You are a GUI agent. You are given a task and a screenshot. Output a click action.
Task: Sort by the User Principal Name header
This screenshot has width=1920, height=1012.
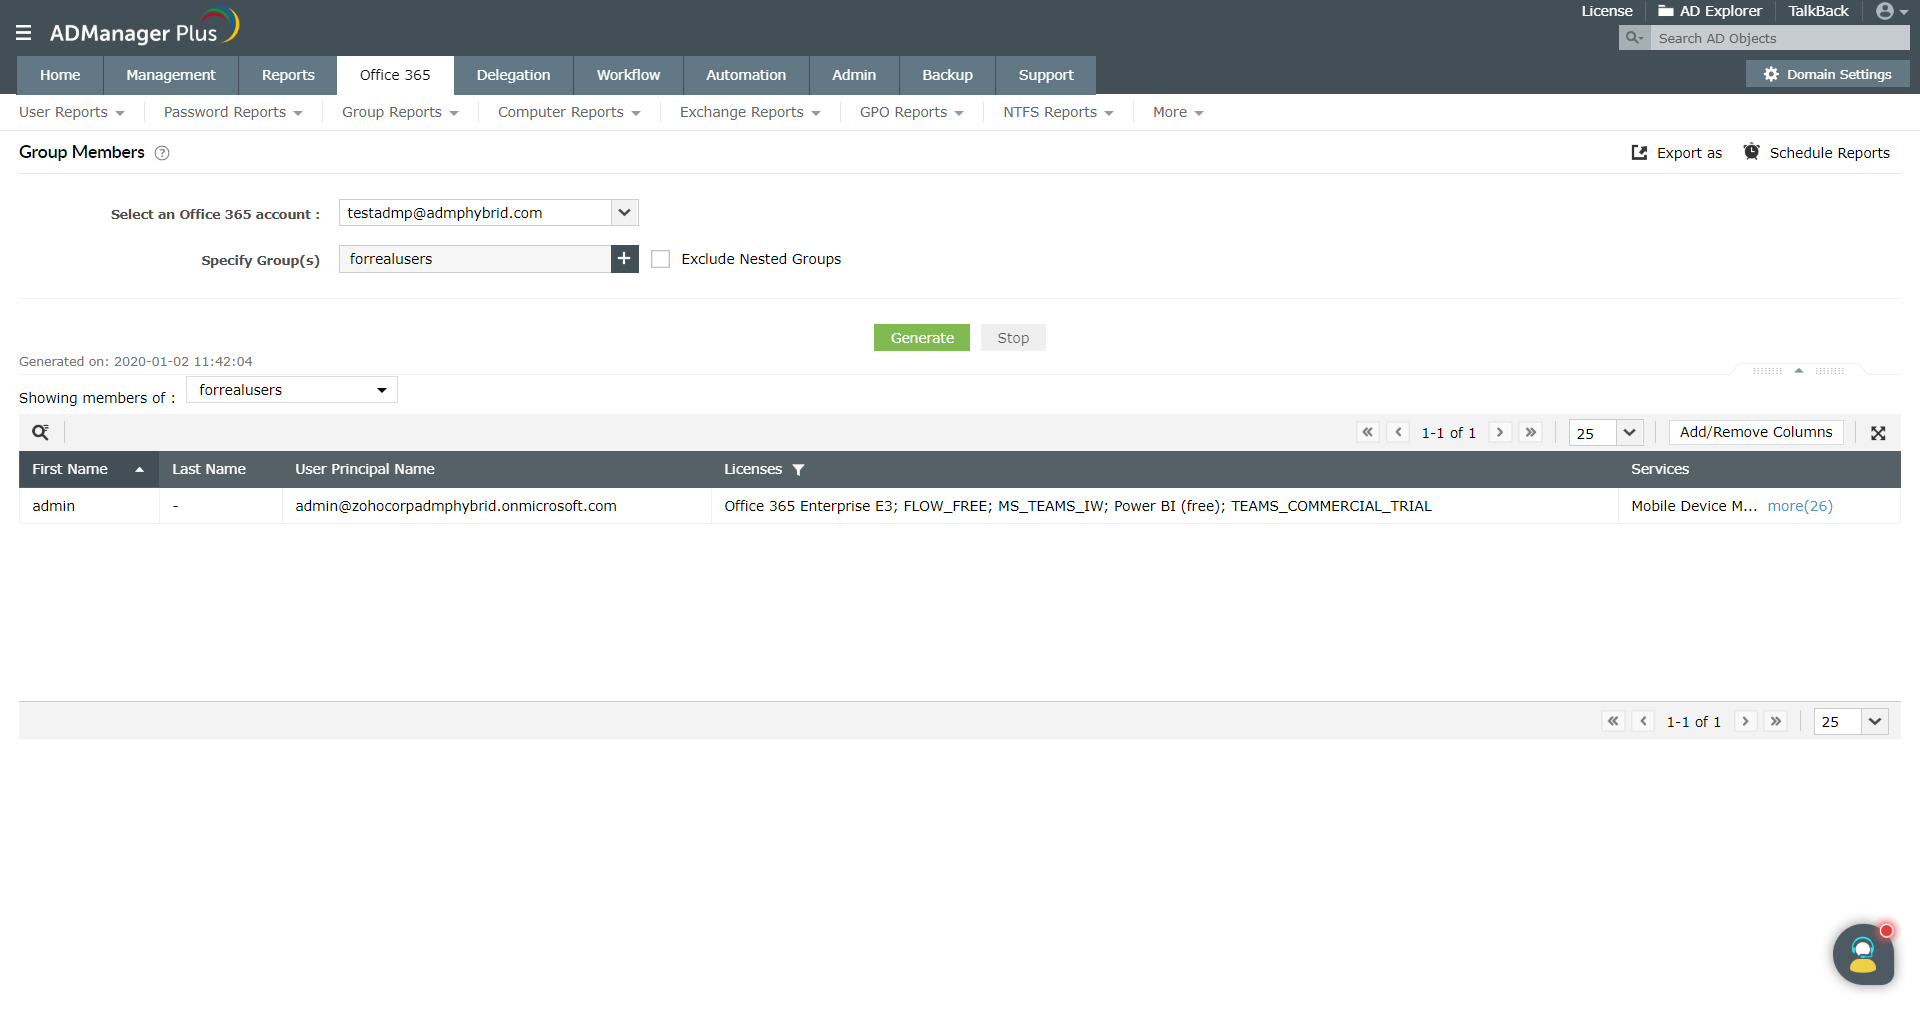(365, 469)
